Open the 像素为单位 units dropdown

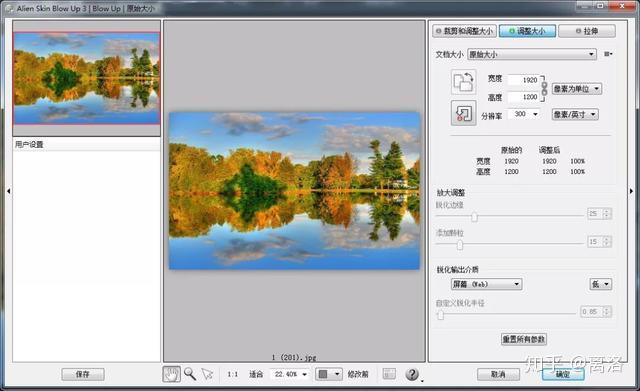click(x=577, y=89)
